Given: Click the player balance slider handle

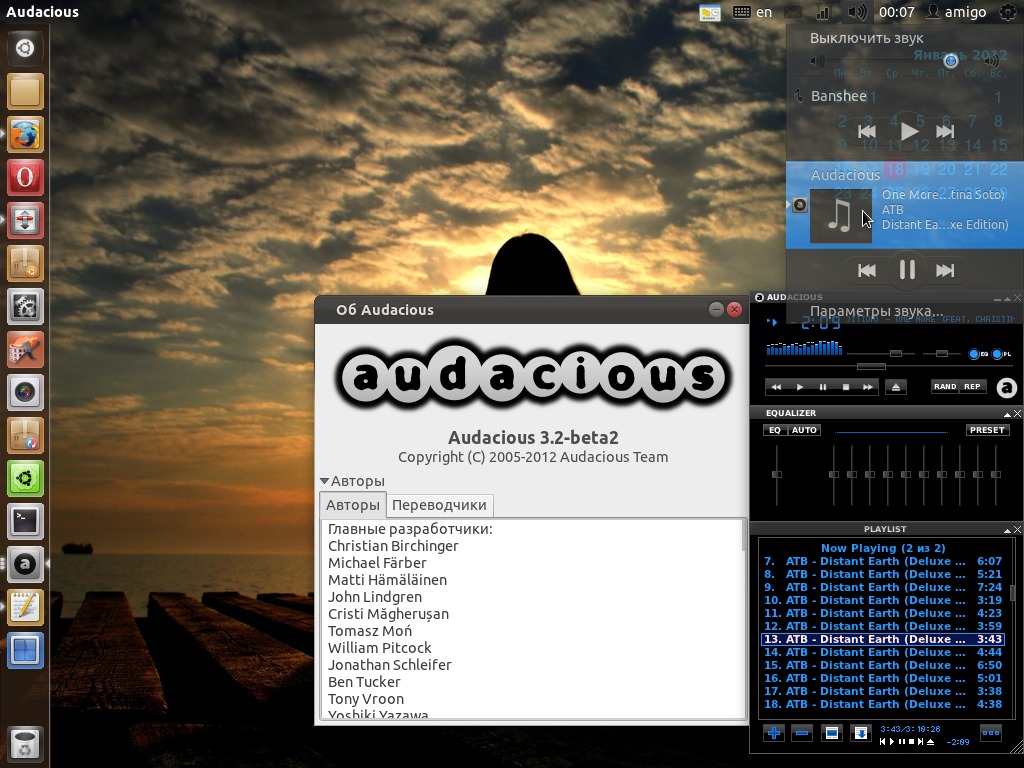Looking at the screenshot, I should (x=942, y=353).
